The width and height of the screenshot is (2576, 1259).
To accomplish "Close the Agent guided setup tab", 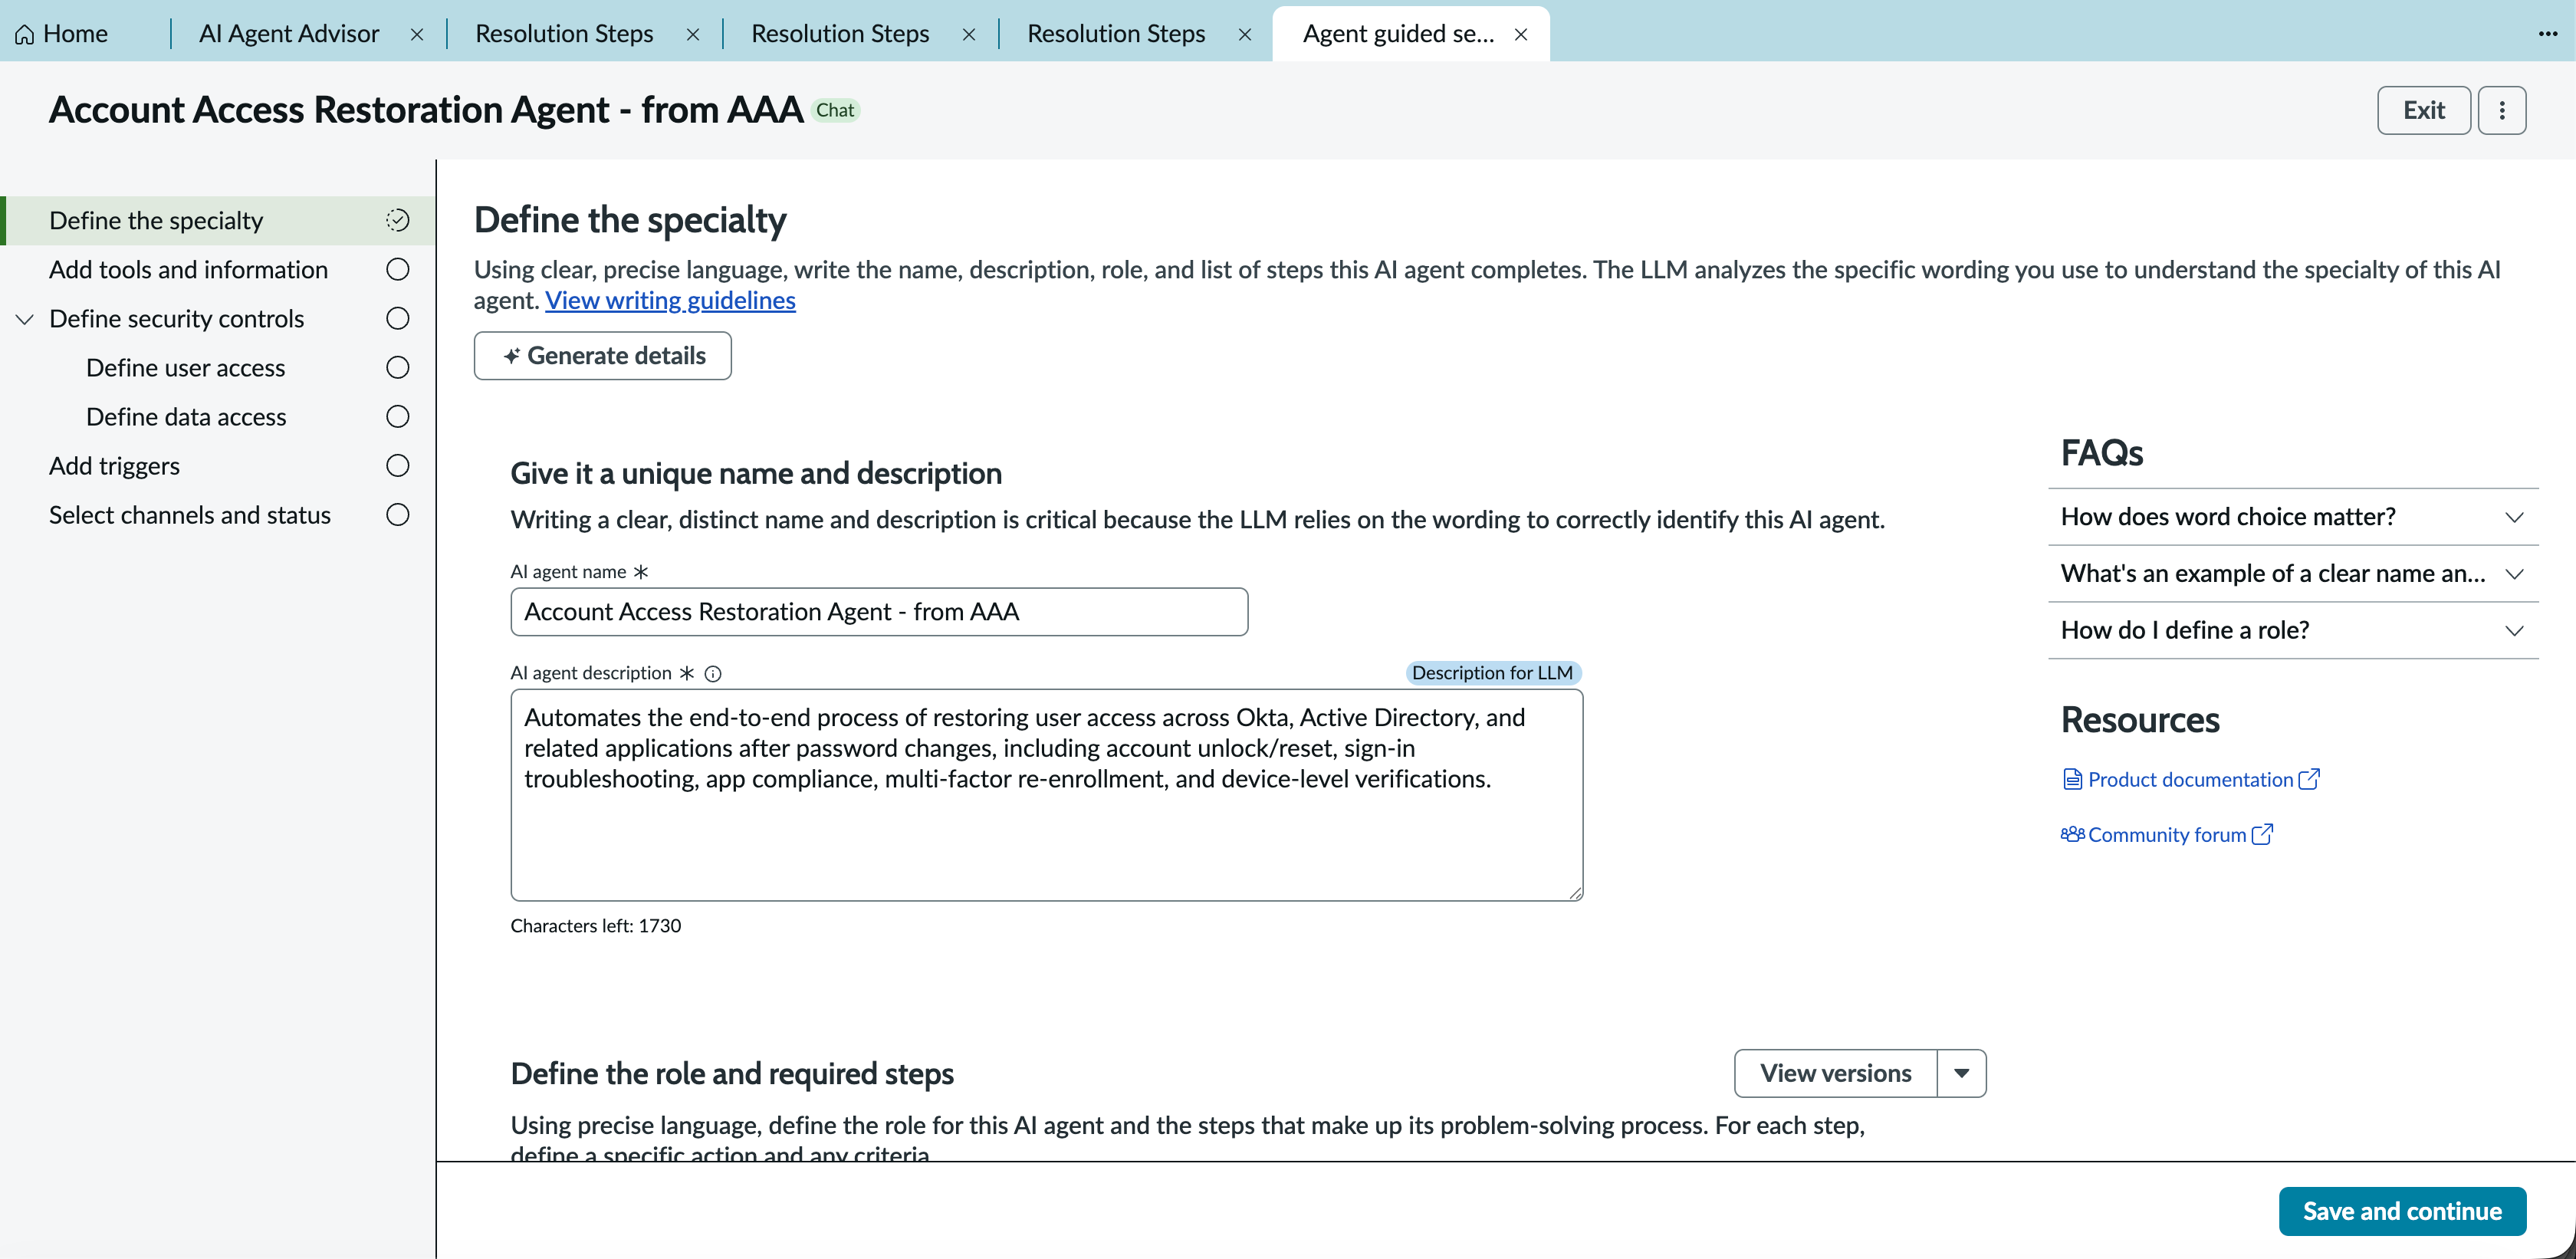I will [x=1521, y=34].
